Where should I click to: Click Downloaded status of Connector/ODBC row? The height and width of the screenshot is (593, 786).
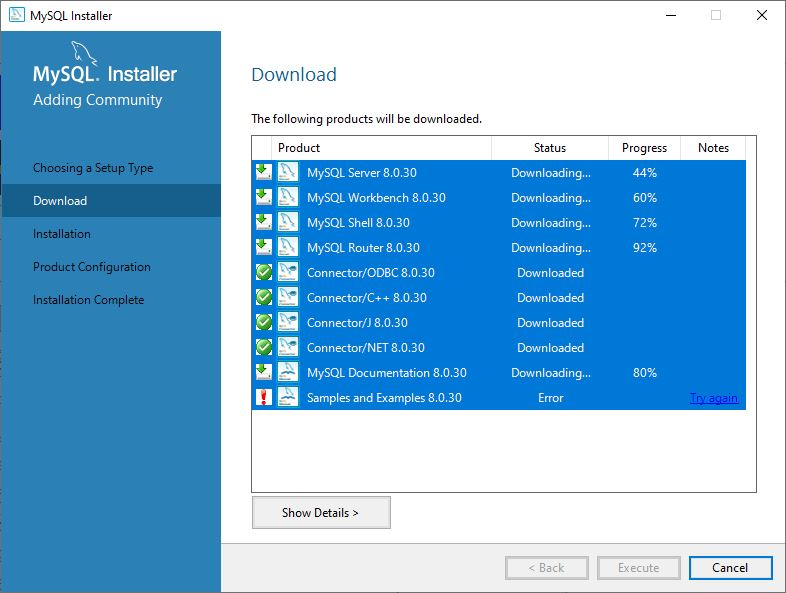550,273
